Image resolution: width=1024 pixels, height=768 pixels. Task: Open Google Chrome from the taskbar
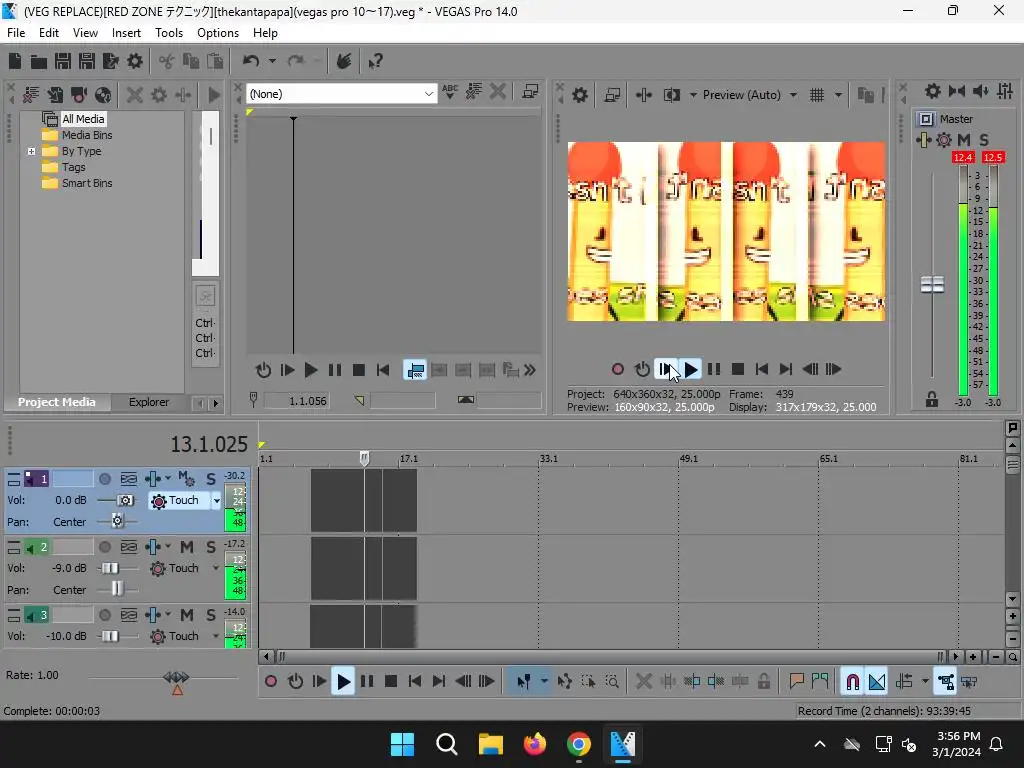tap(579, 744)
